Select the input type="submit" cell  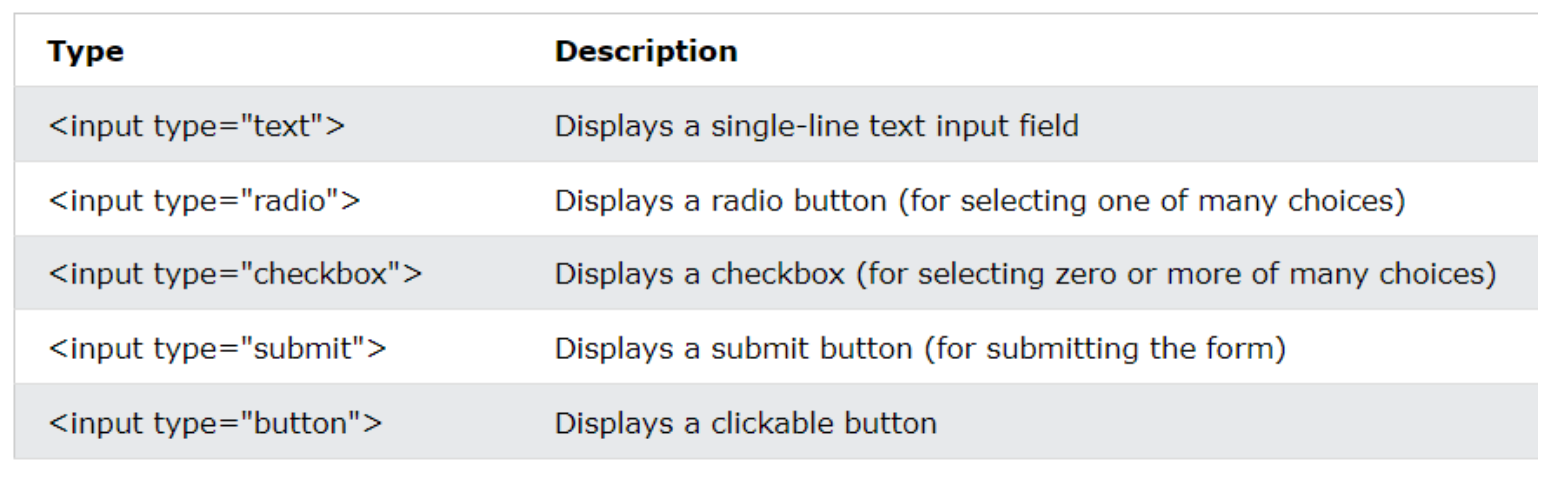[x=217, y=349]
